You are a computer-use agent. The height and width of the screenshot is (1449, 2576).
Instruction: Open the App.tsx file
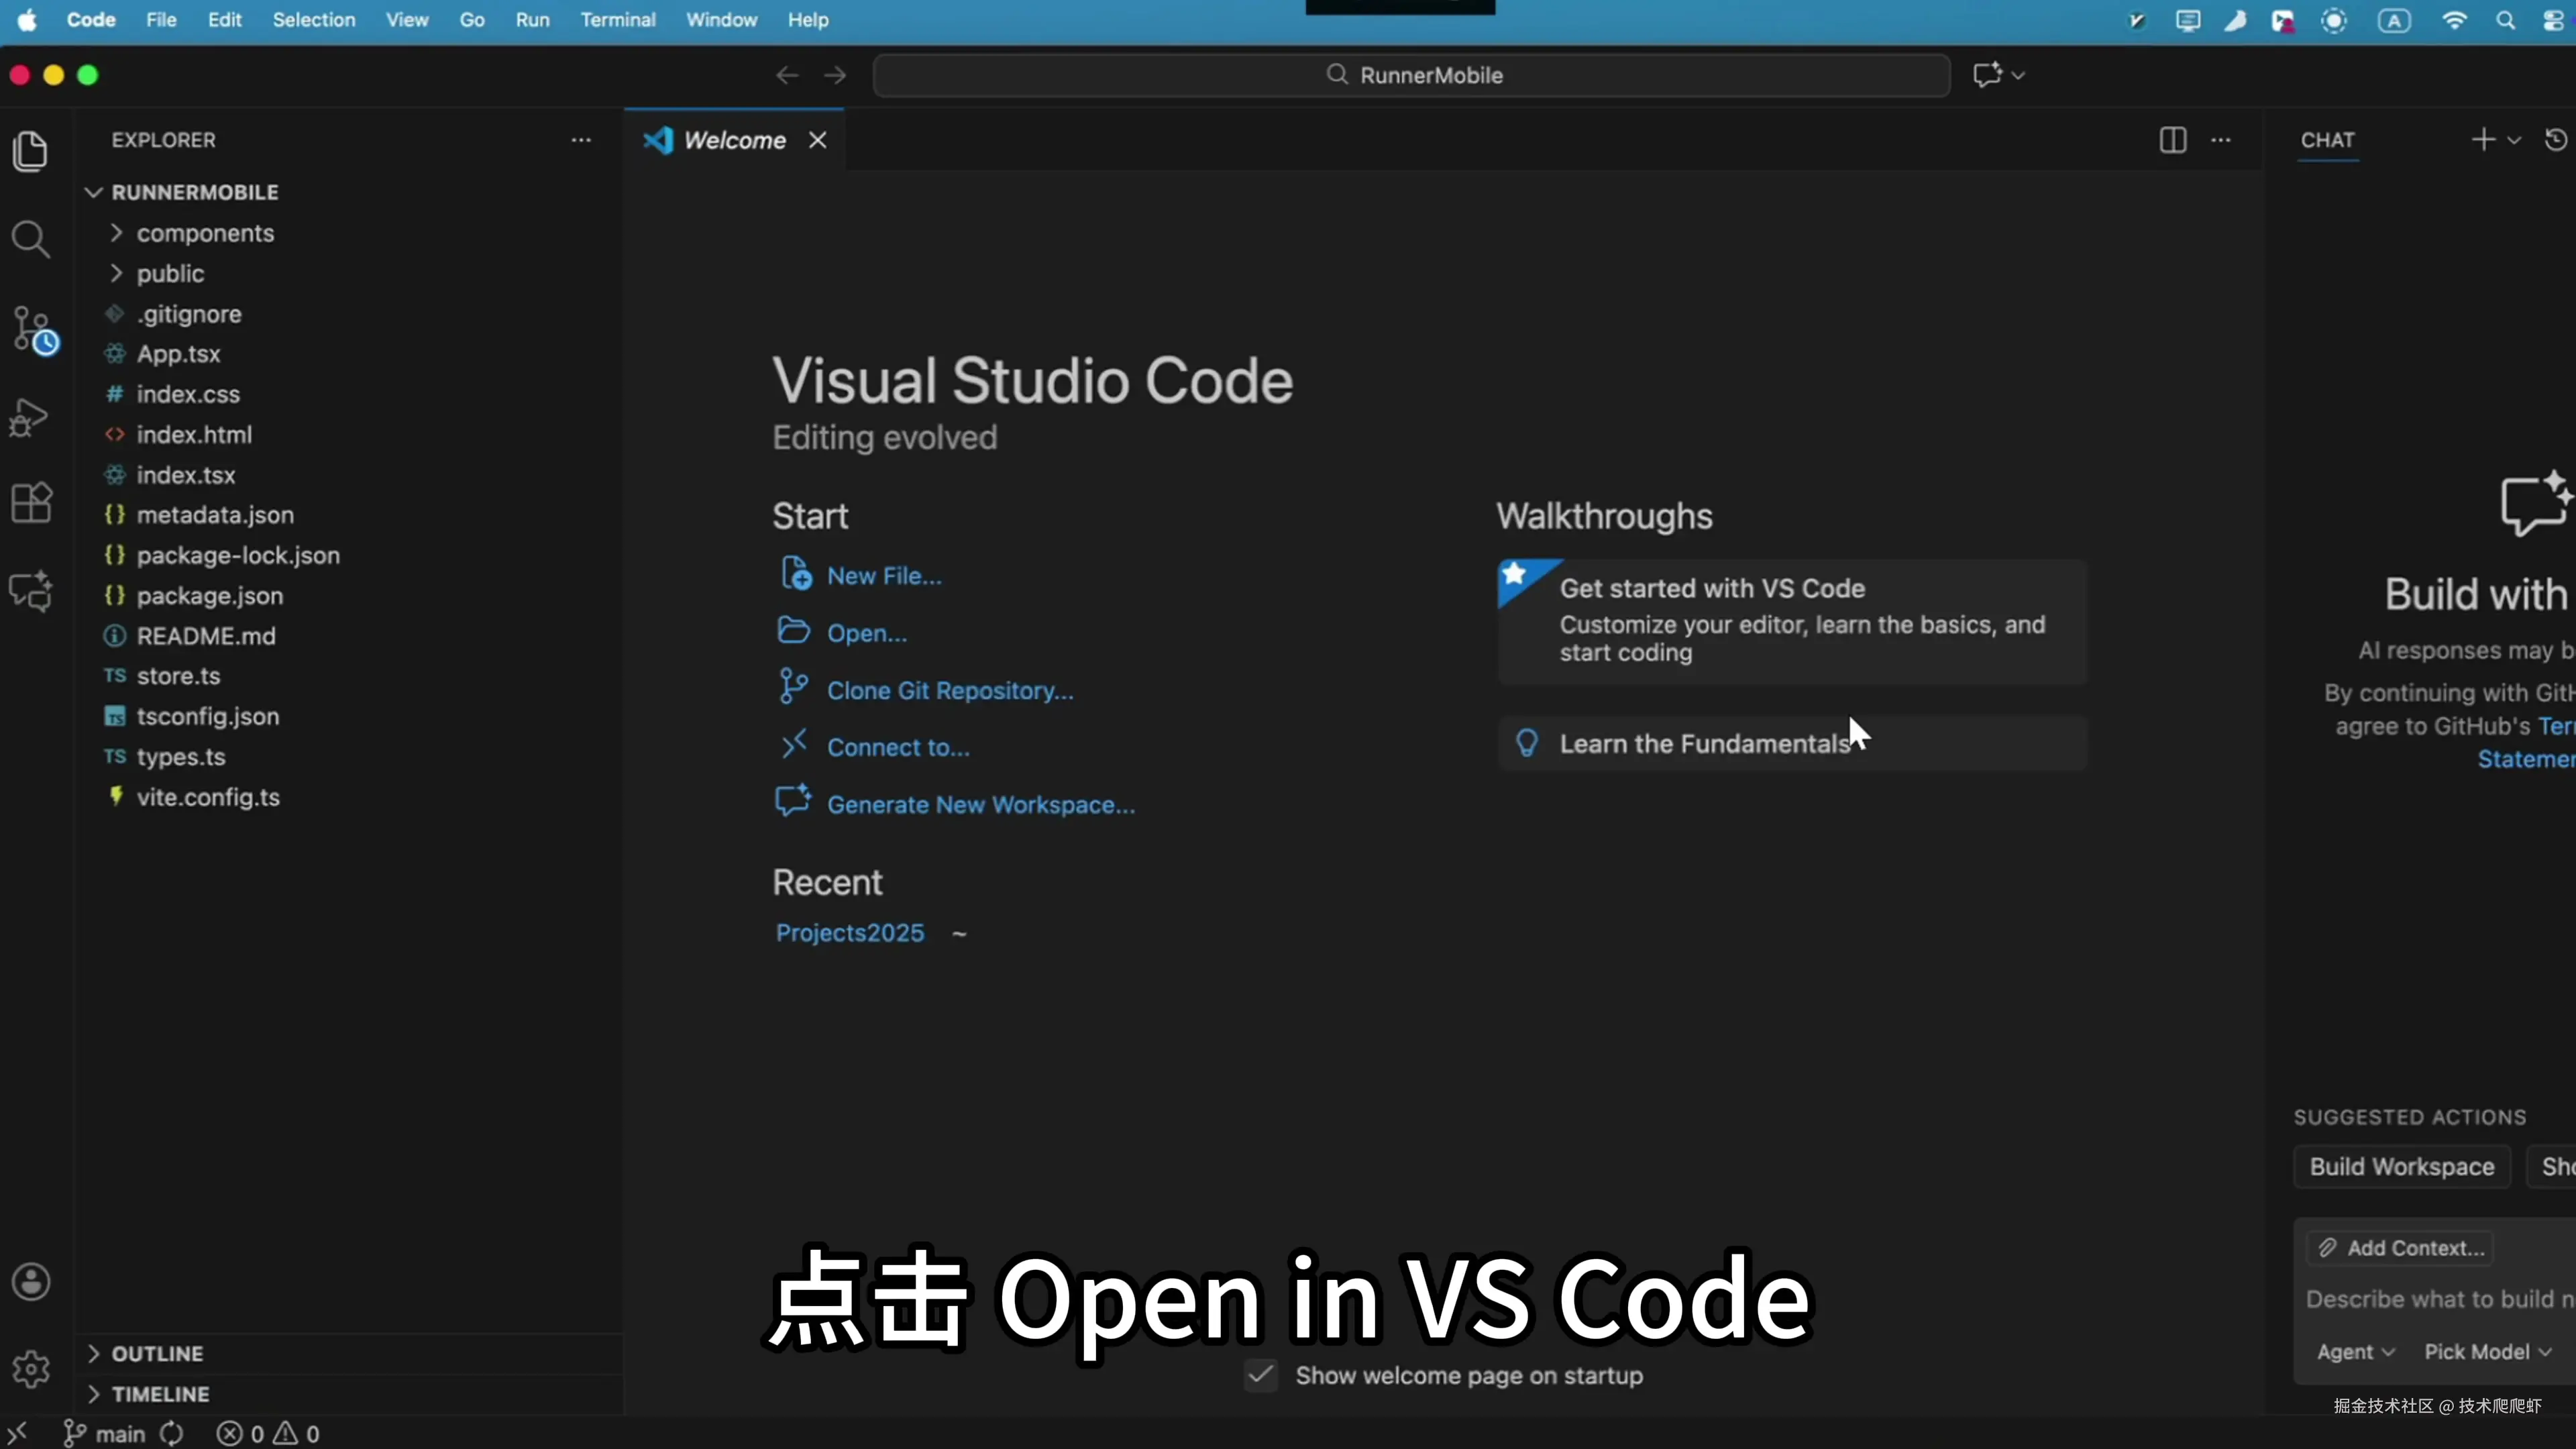[x=178, y=354]
